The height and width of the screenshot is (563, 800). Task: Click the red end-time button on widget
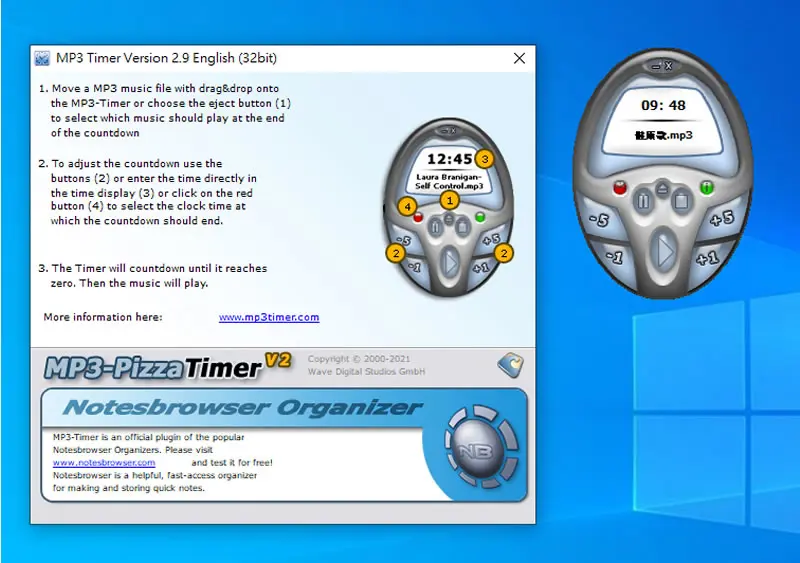[620, 187]
